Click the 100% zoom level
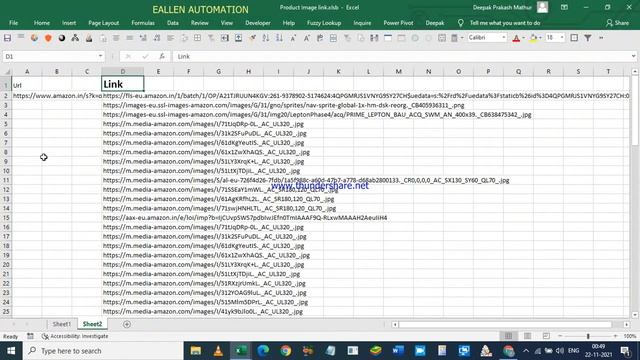The height and width of the screenshot is (360, 640). pos(630,336)
